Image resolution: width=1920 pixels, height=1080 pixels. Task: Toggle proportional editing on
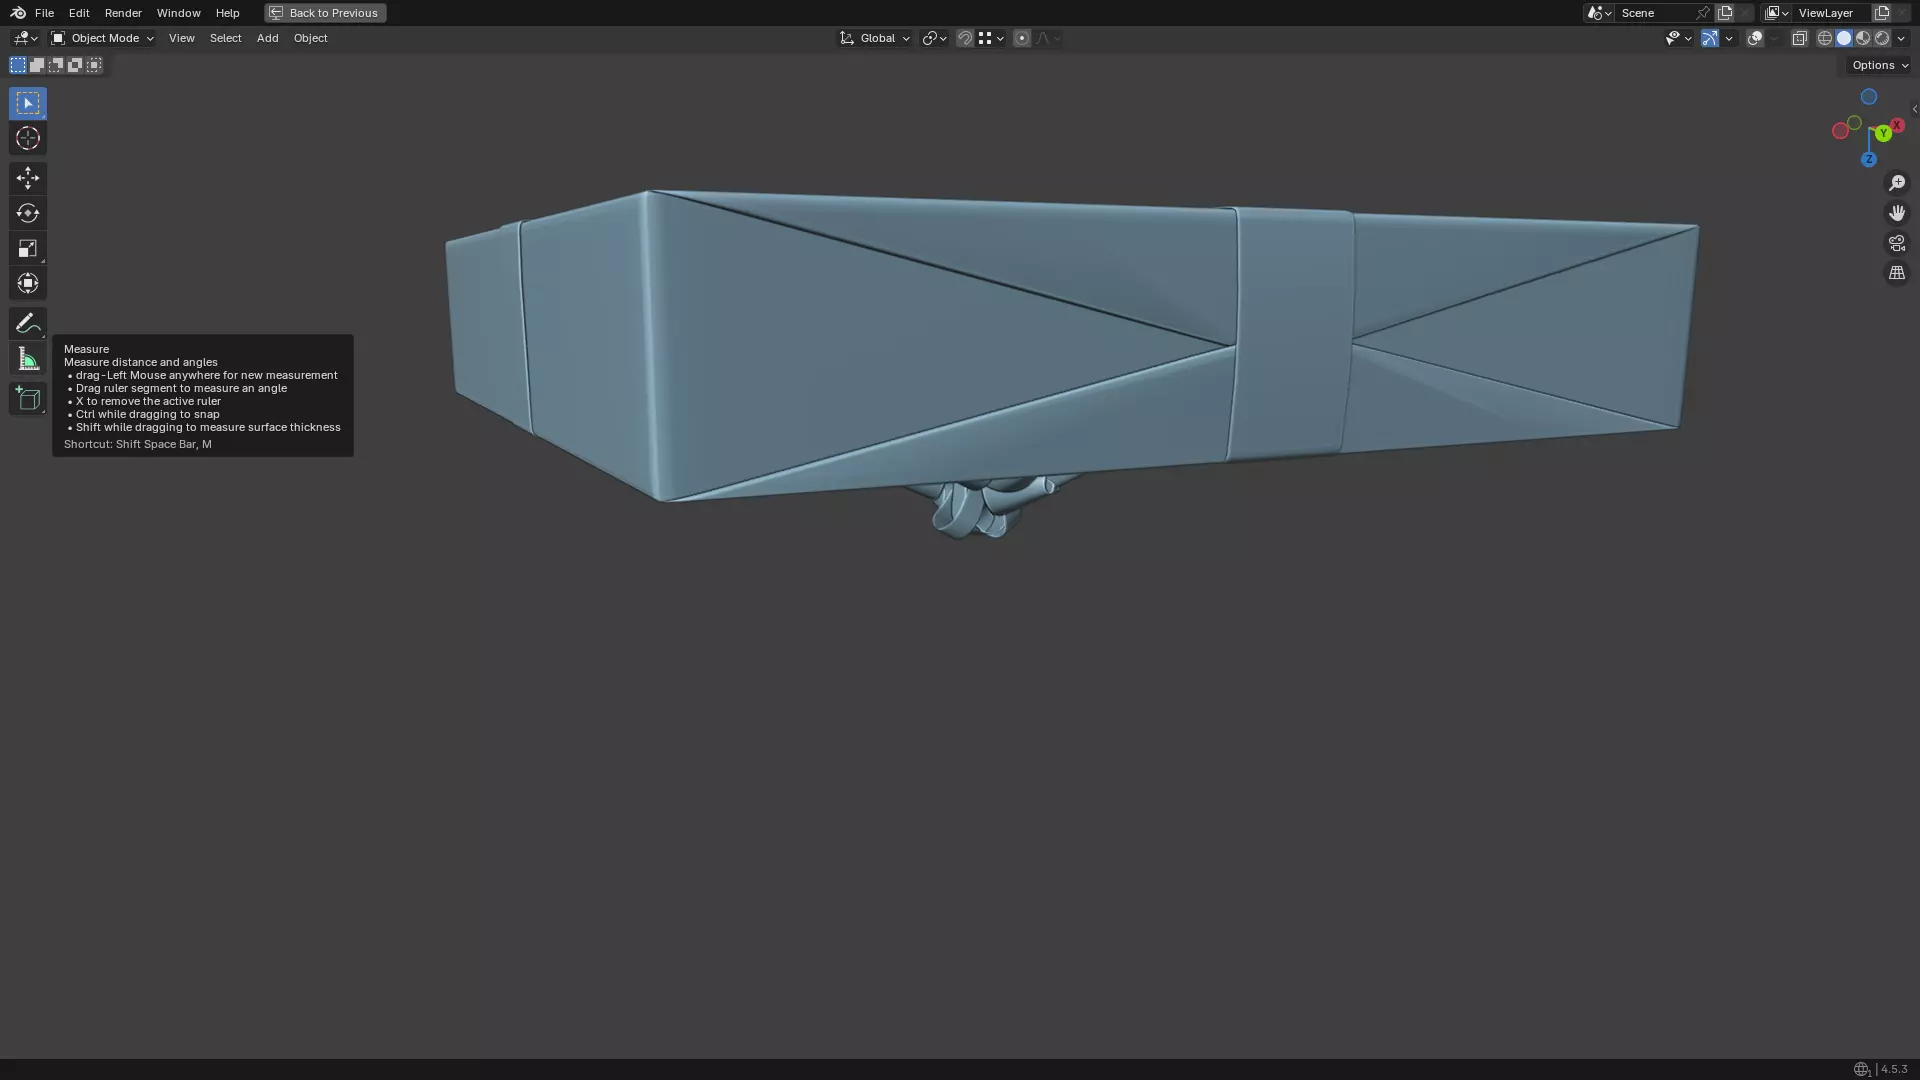tap(1021, 38)
